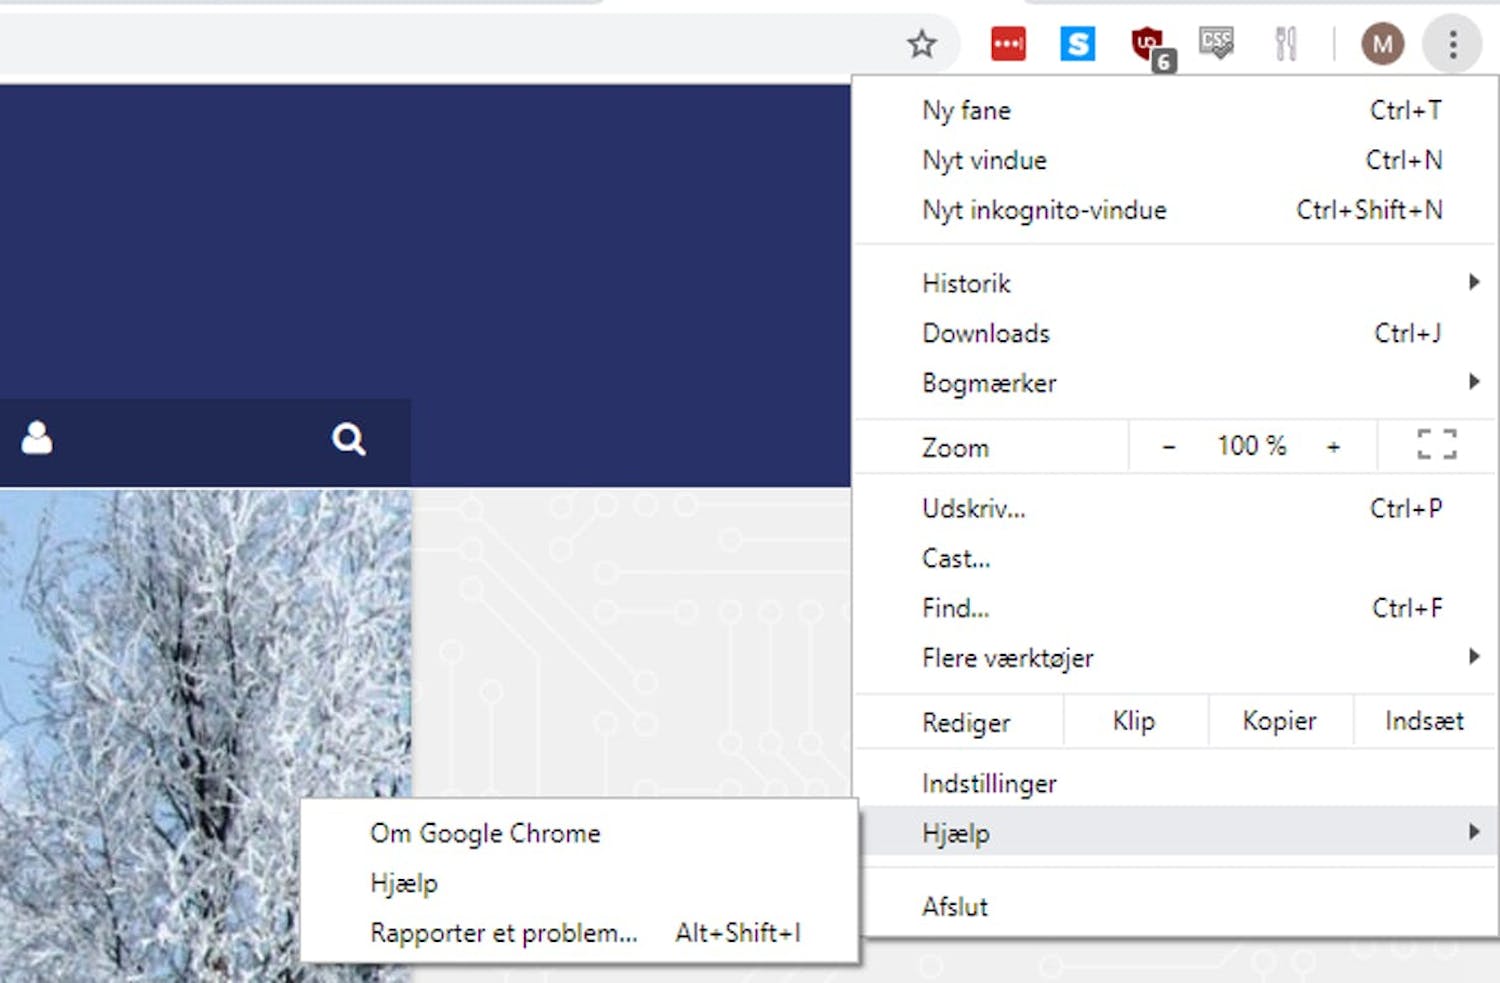
Task: Open the Chrome profile avatar M
Action: click(1382, 43)
